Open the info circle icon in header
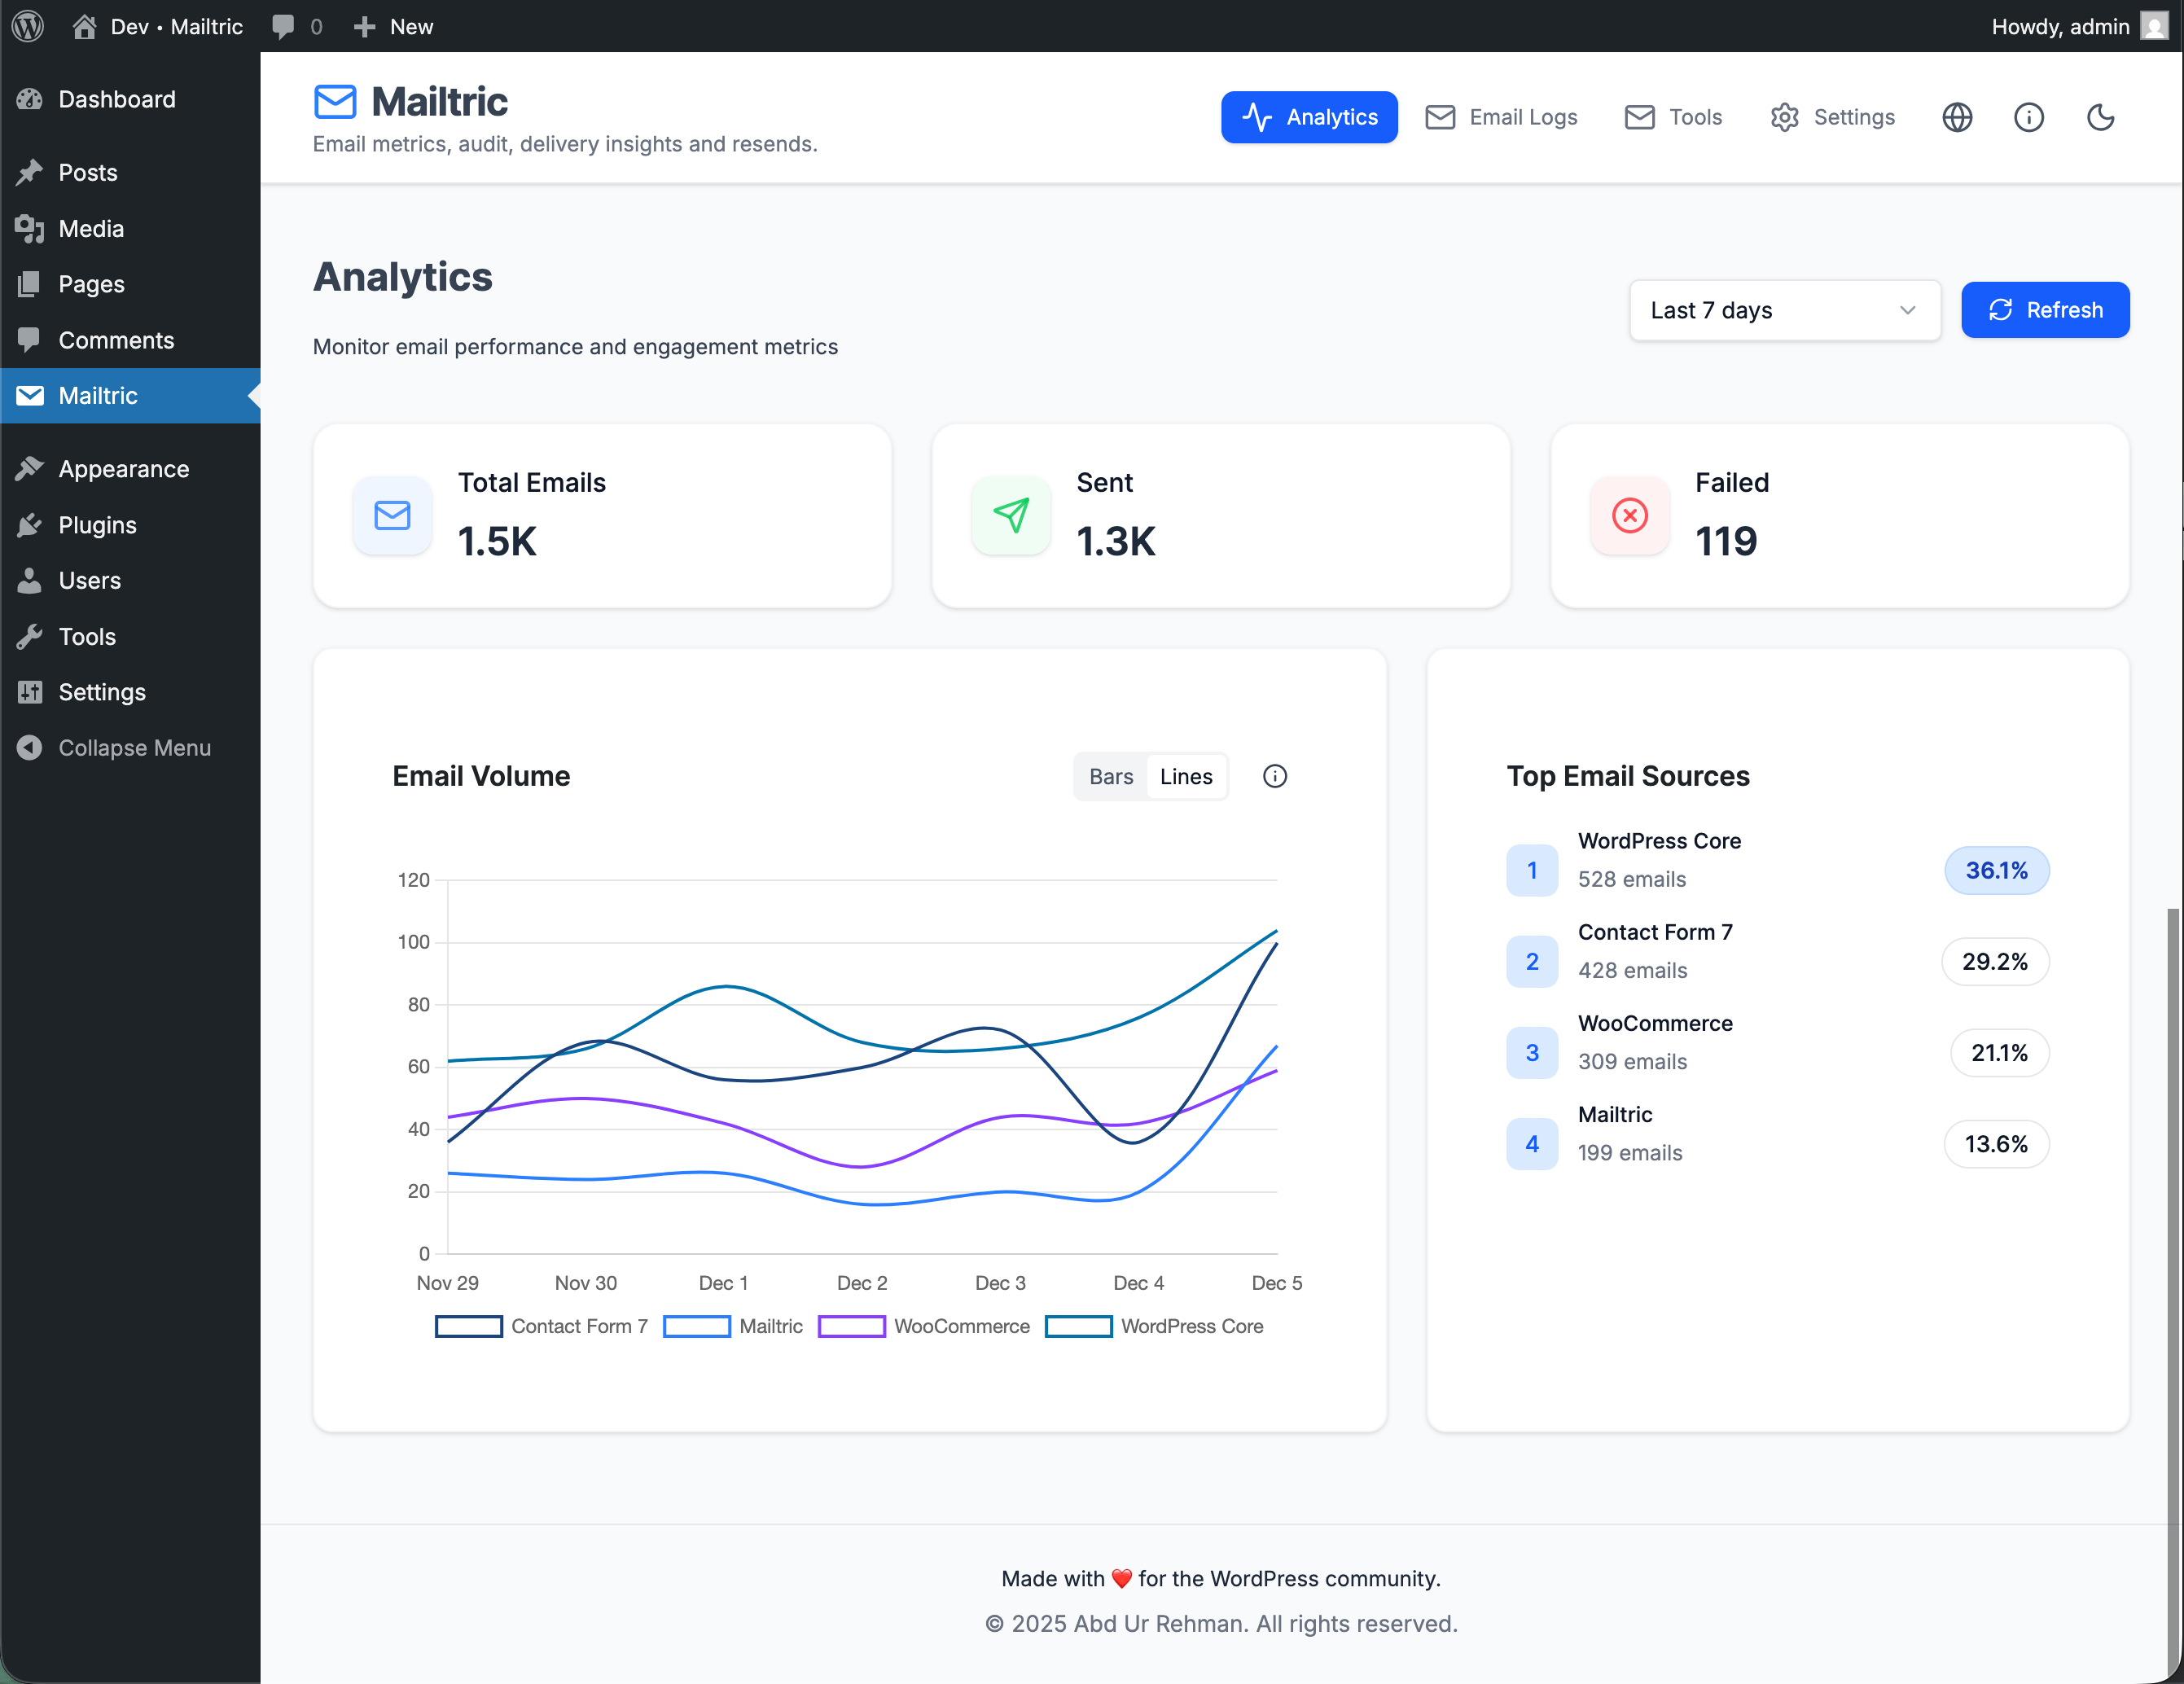This screenshot has height=1684, width=2184. 2028,117
